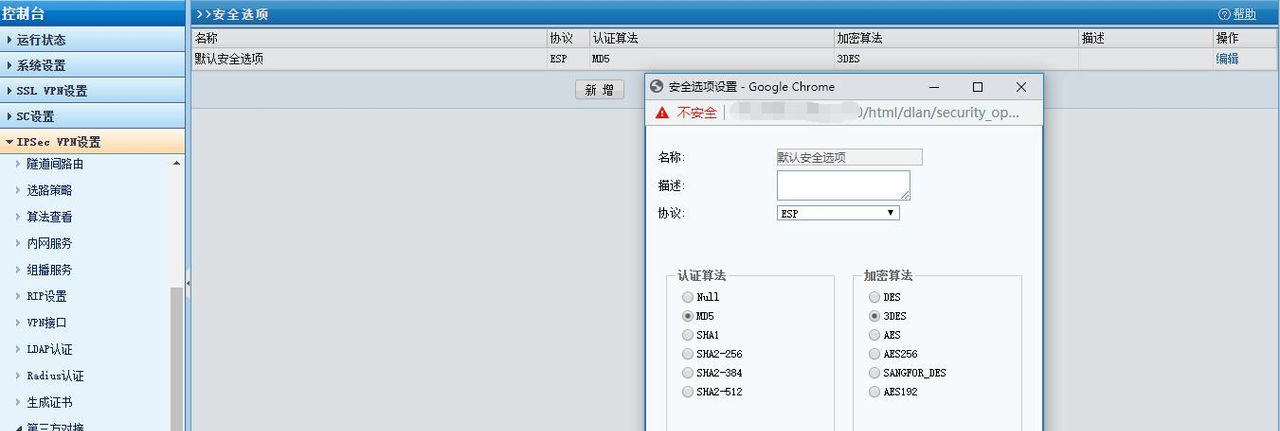Click the 描述 text area
Image resolution: width=1280 pixels, height=431 pixels.
coord(843,185)
